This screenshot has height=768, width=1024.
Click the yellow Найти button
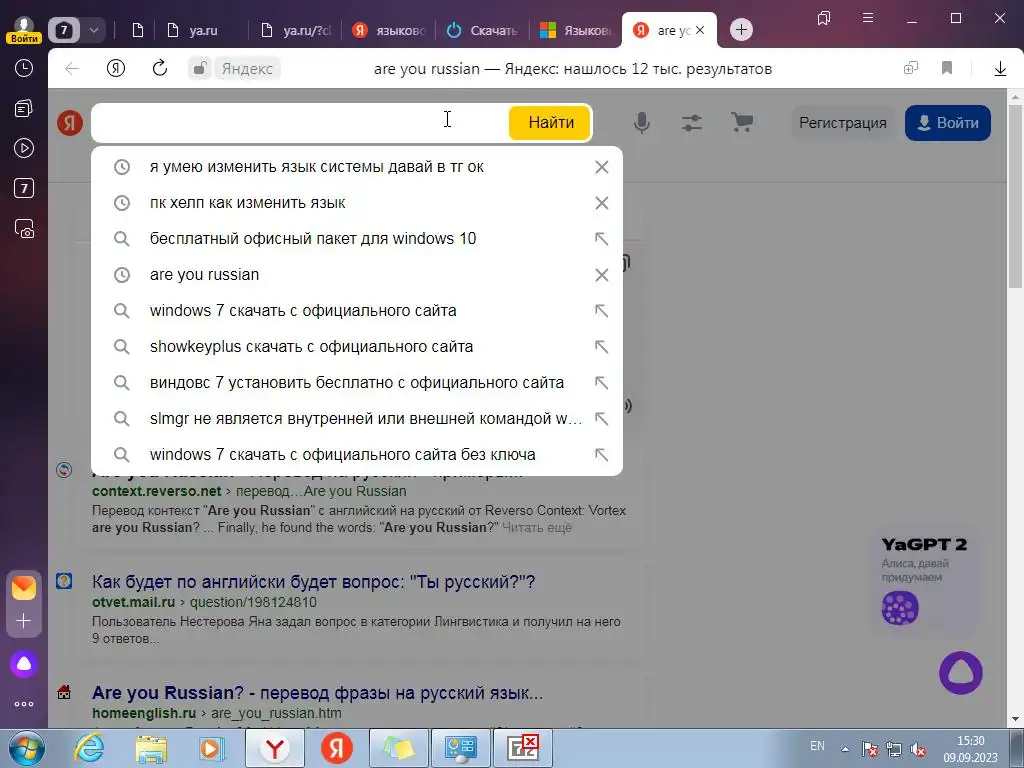551,123
